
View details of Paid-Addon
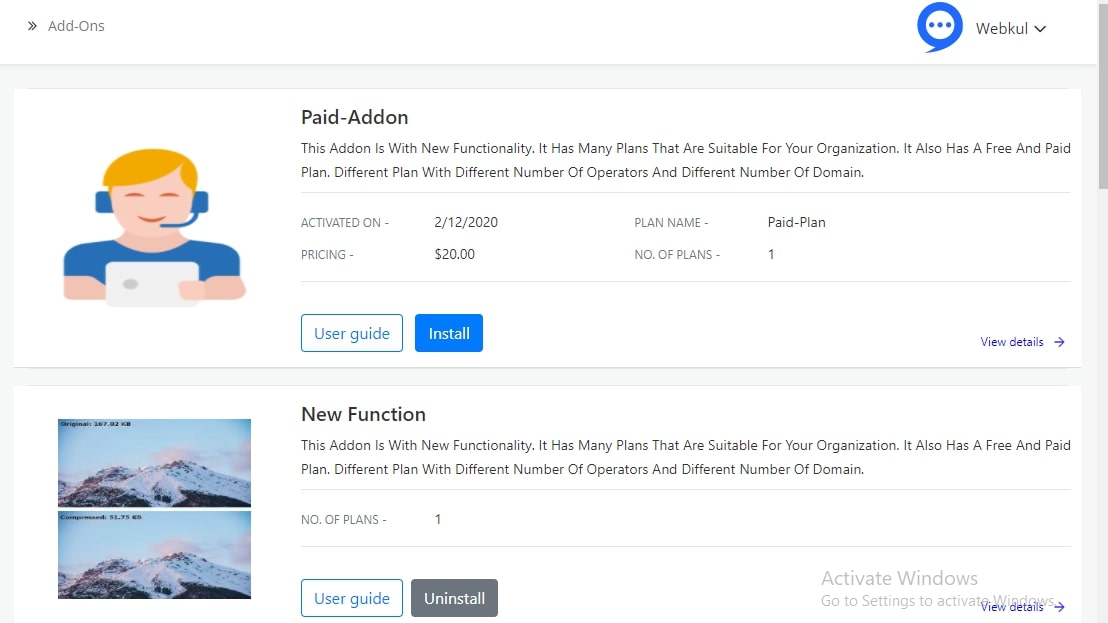point(1011,342)
